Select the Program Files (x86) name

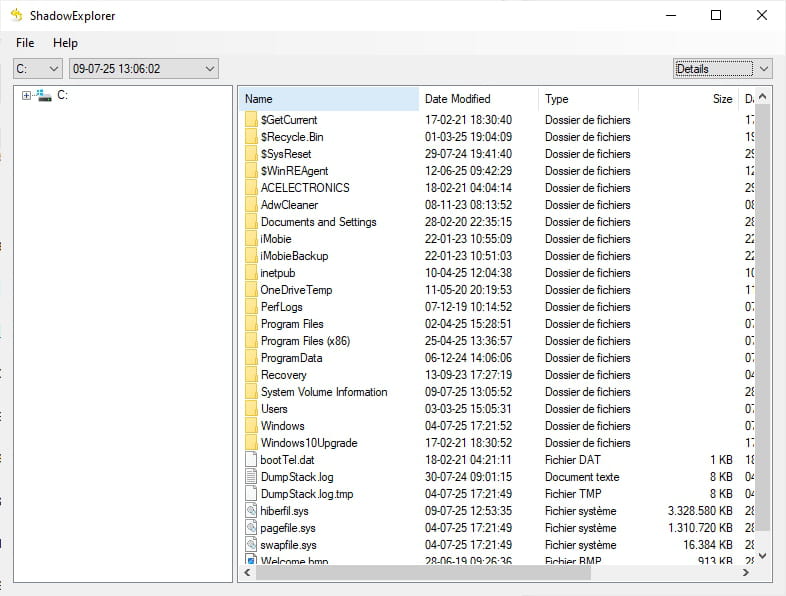tap(305, 341)
